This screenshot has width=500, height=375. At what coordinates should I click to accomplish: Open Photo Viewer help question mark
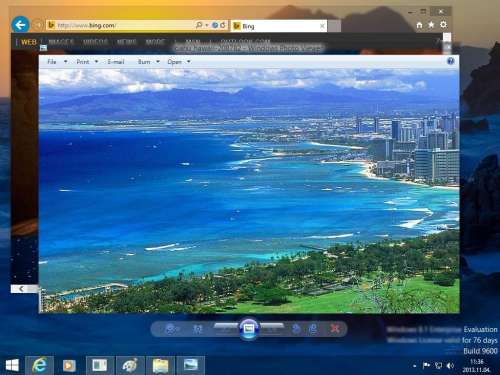451,61
